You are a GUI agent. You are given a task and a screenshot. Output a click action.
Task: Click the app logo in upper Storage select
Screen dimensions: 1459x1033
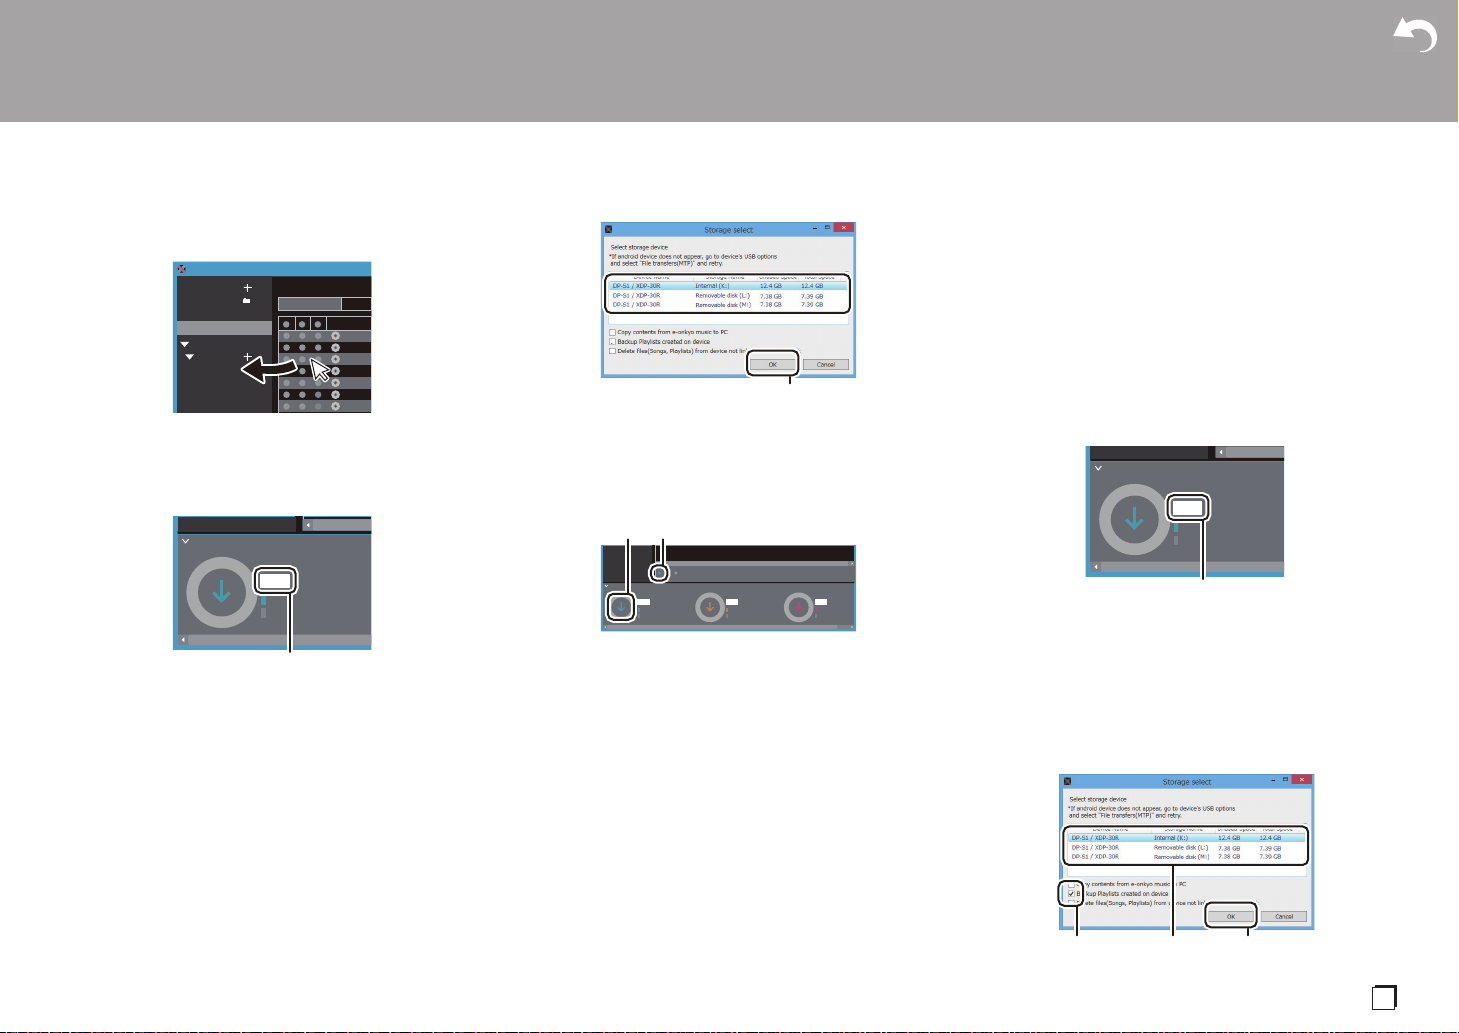coord(608,229)
